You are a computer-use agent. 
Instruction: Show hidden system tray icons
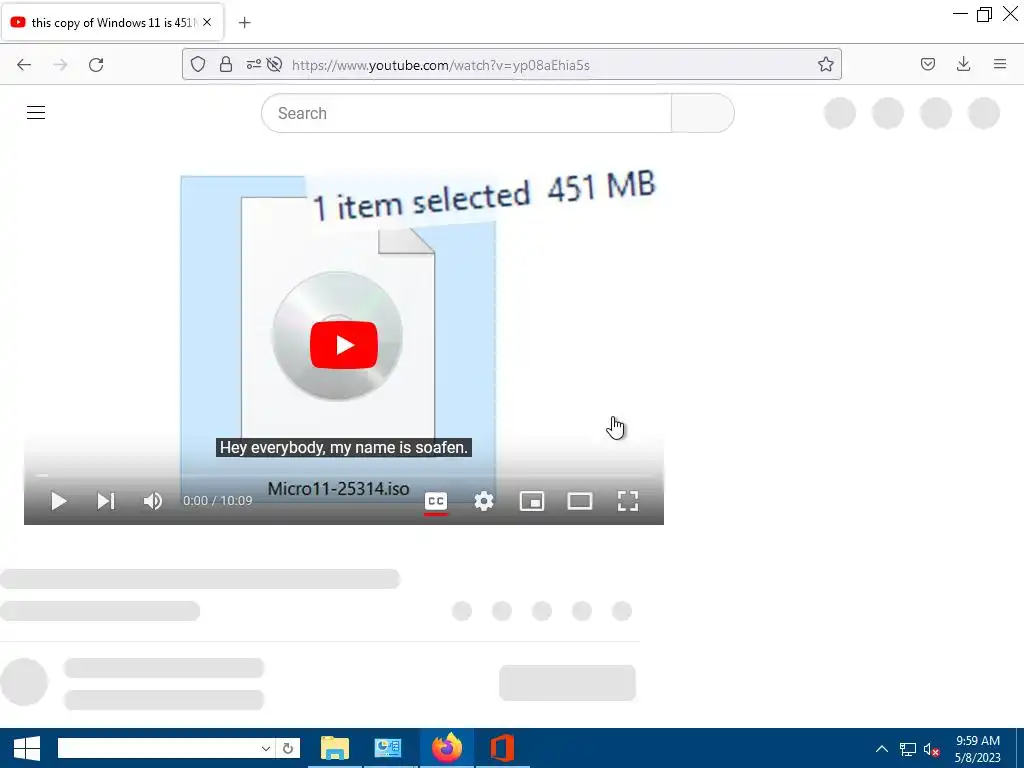tap(882, 749)
